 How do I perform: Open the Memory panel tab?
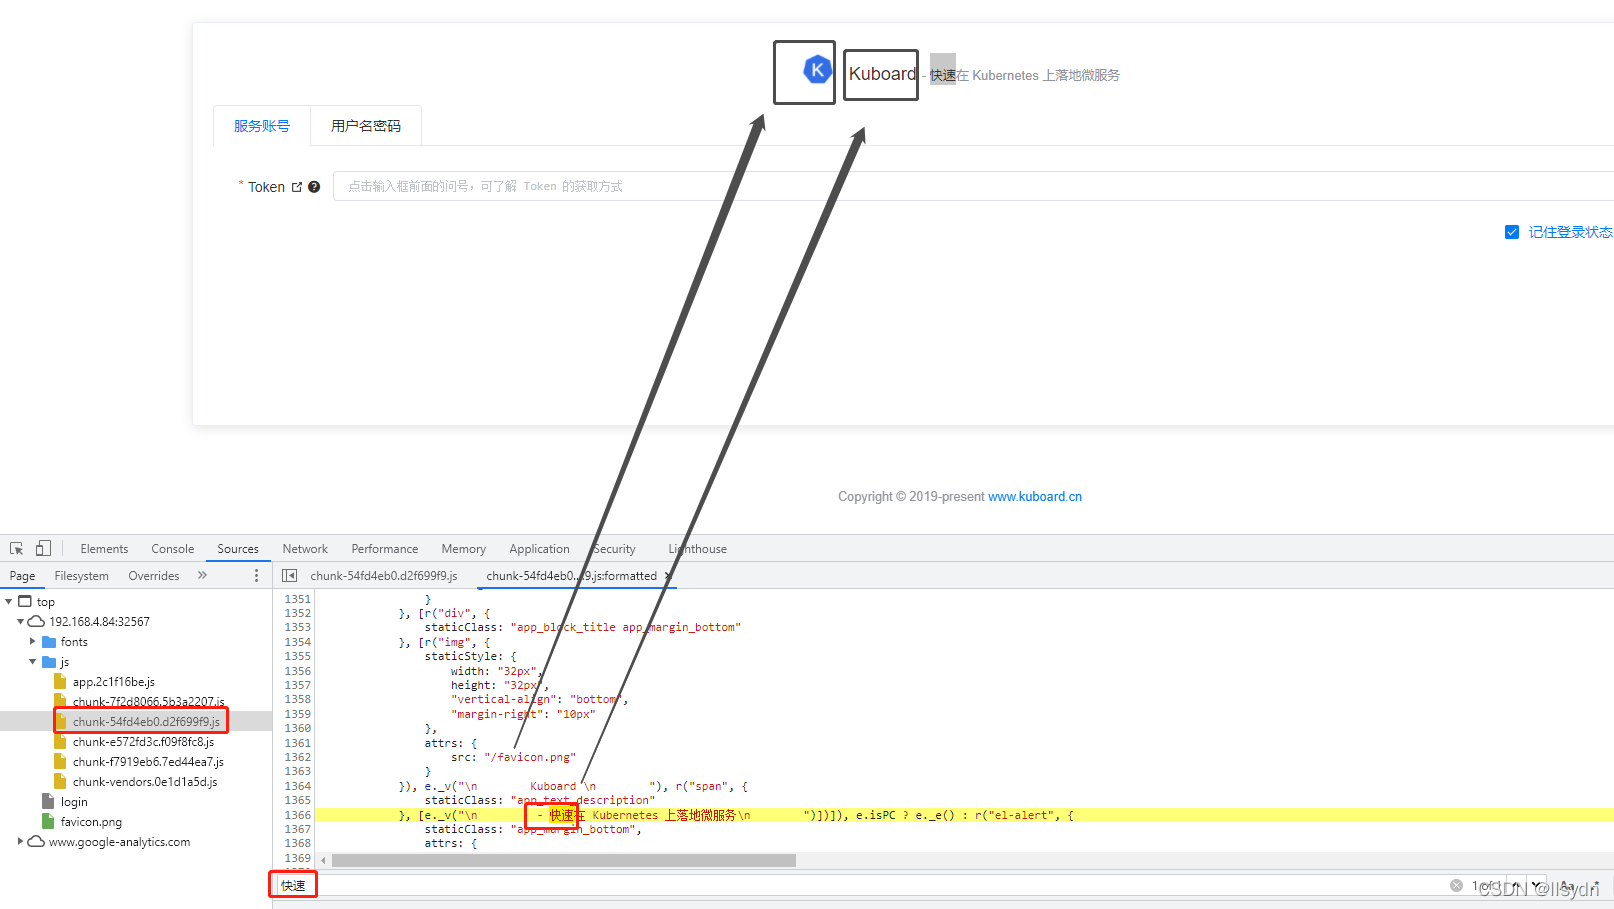click(x=464, y=549)
